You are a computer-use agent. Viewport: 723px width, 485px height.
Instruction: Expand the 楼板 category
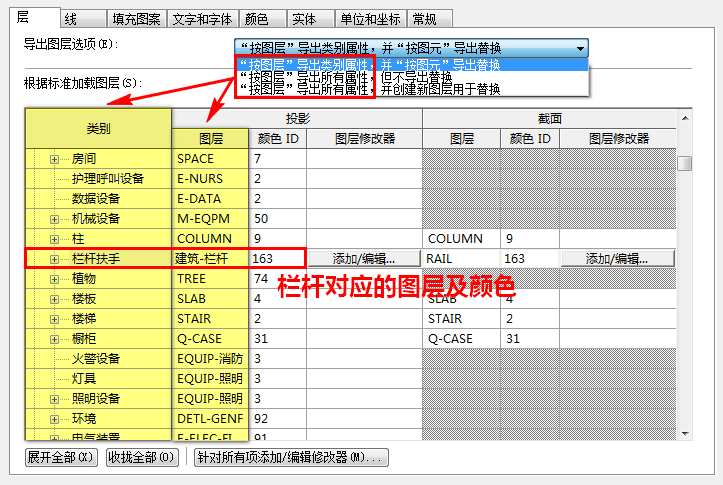point(54,299)
